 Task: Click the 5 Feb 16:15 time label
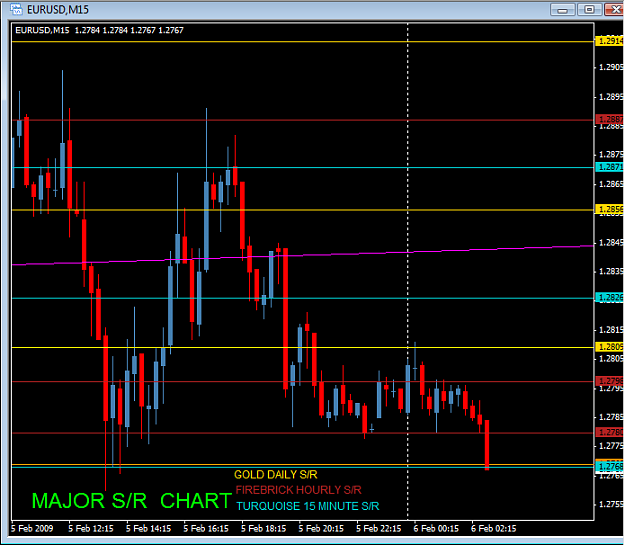206,529
